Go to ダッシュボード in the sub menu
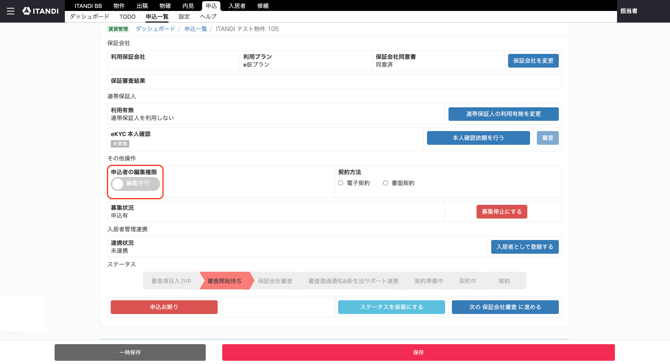670x364 pixels. coord(89,17)
